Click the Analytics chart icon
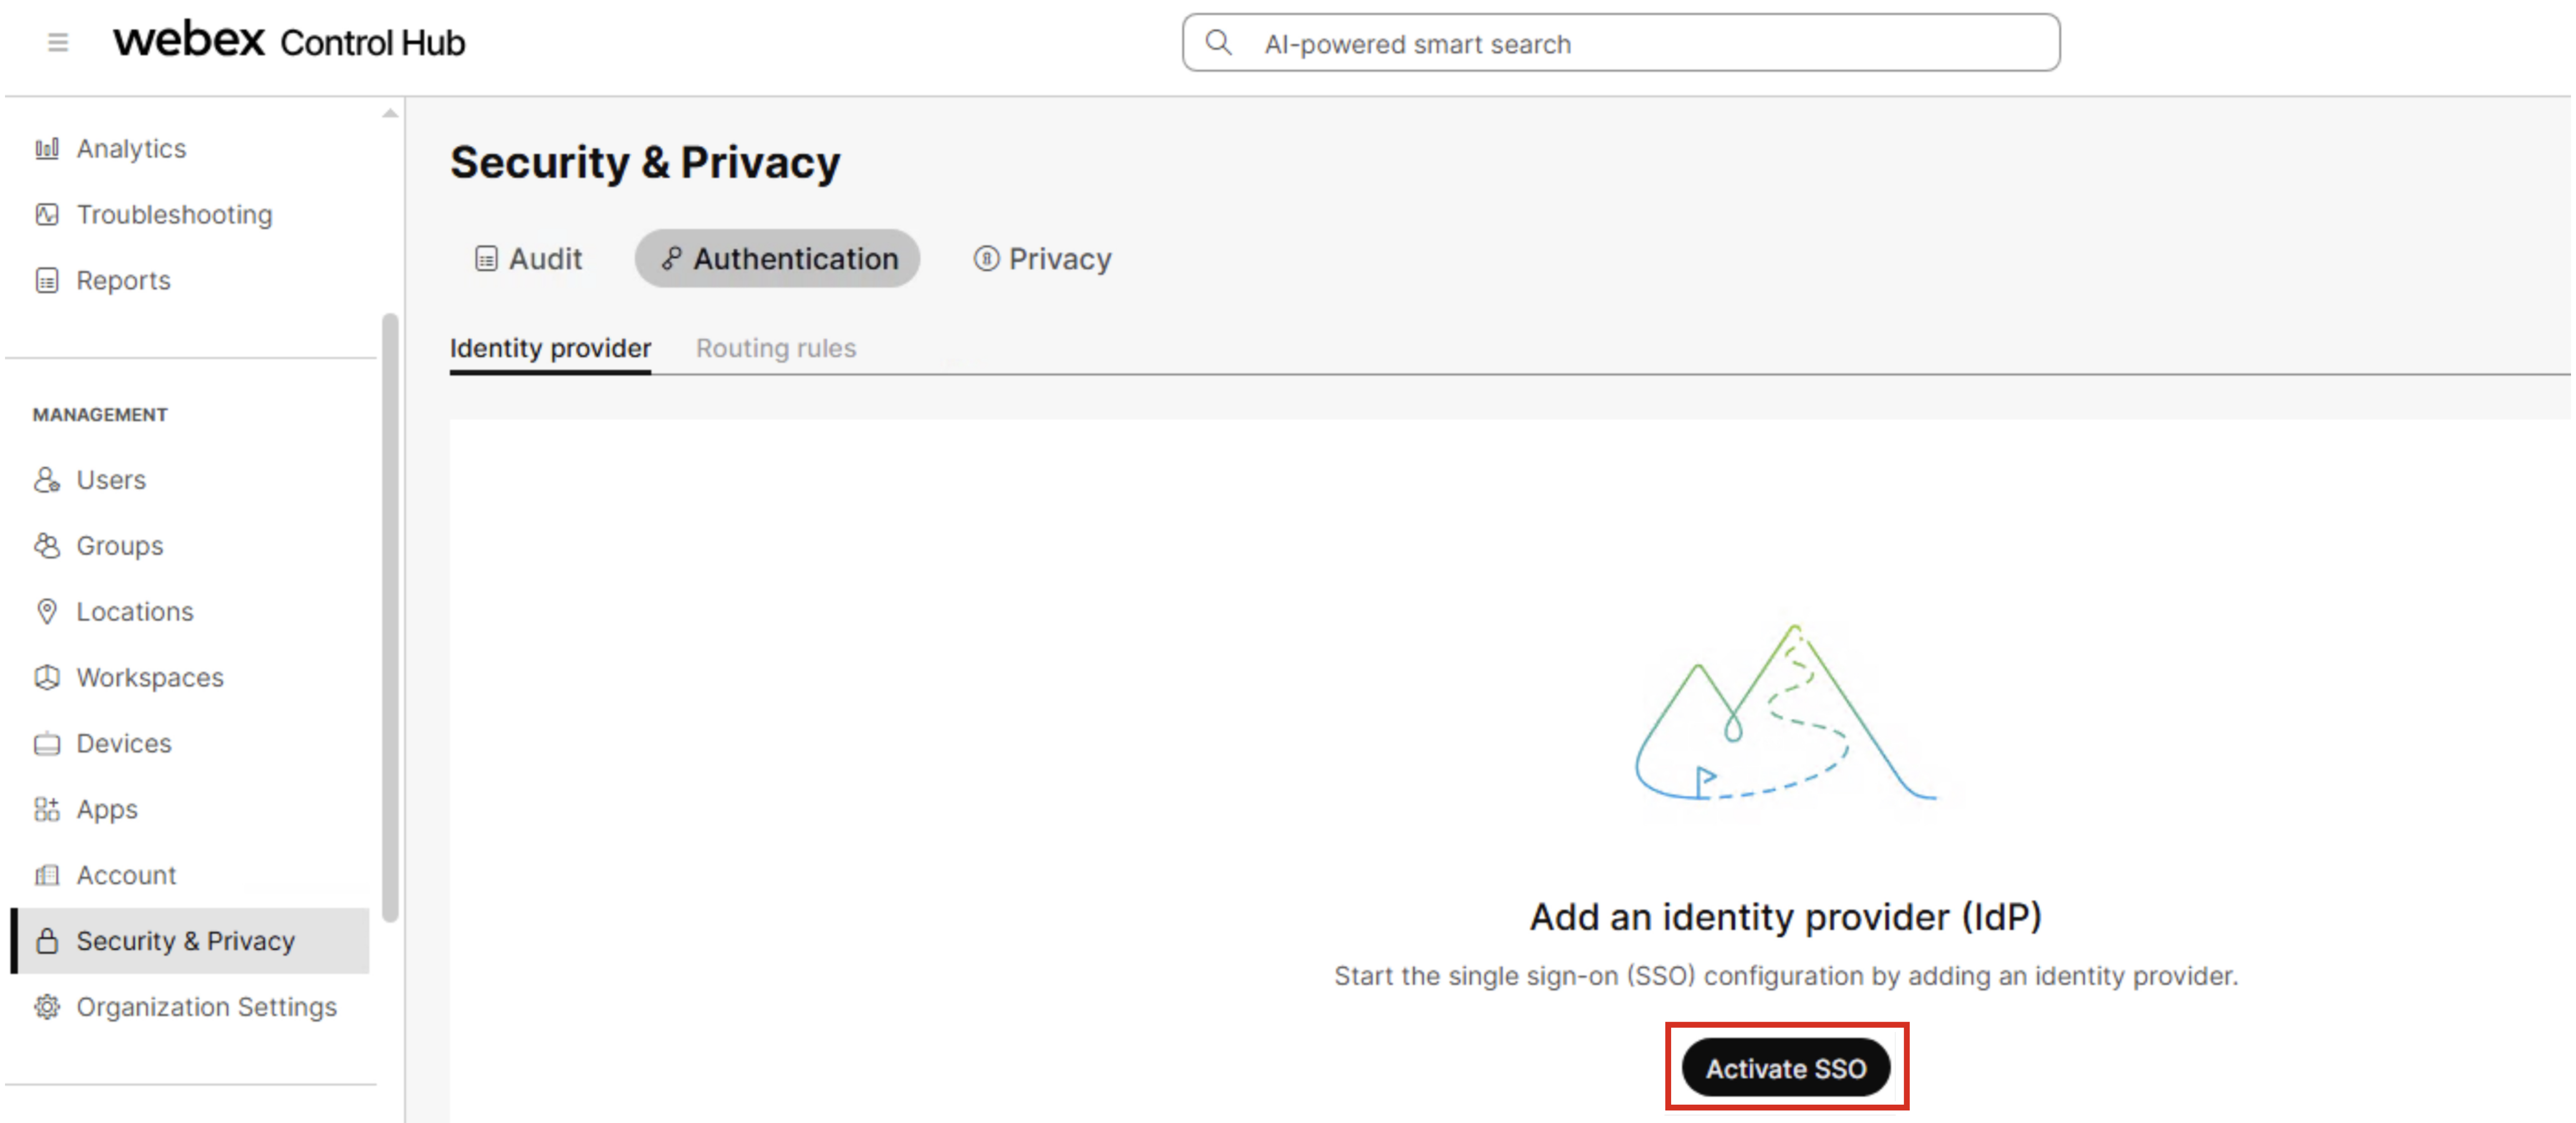 pyautogui.click(x=47, y=149)
